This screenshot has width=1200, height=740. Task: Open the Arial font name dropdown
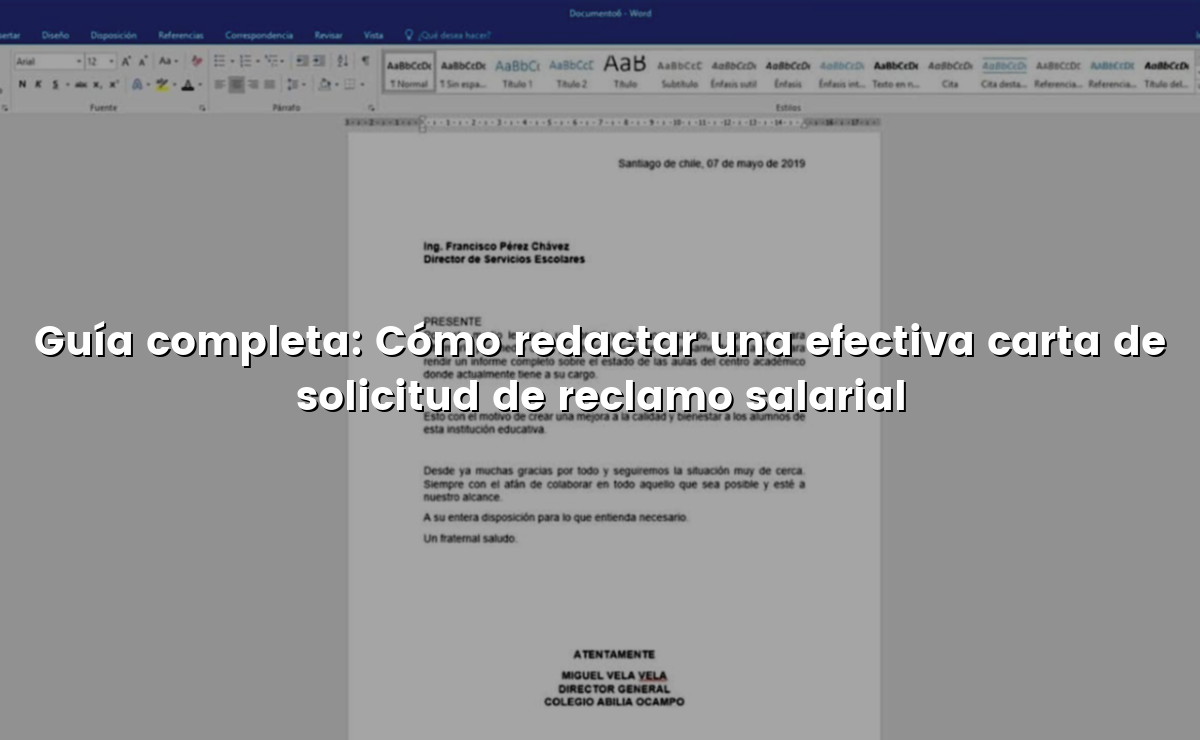pos(79,62)
